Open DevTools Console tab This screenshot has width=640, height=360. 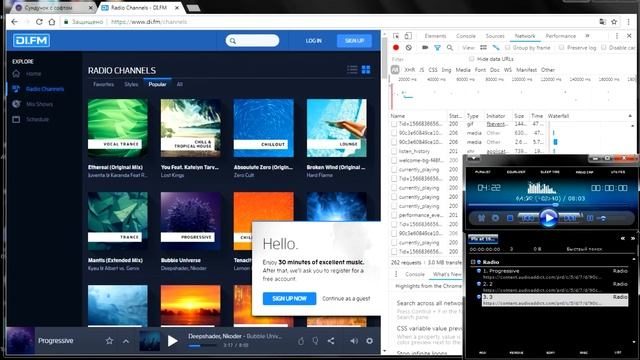point(466,36)
